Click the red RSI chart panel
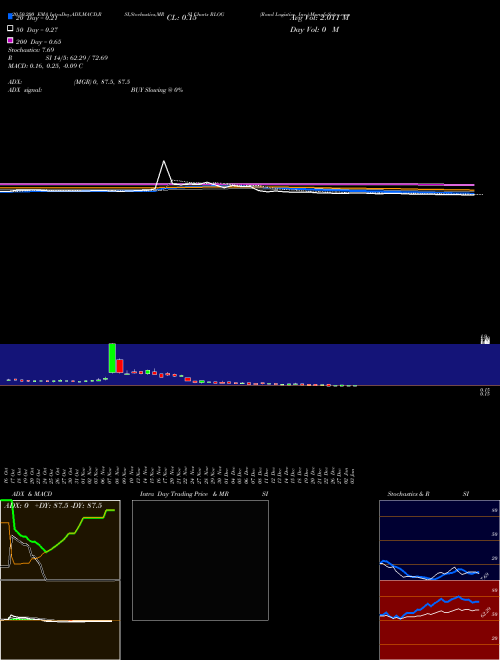The image size is (500, 660). (439, 620)
